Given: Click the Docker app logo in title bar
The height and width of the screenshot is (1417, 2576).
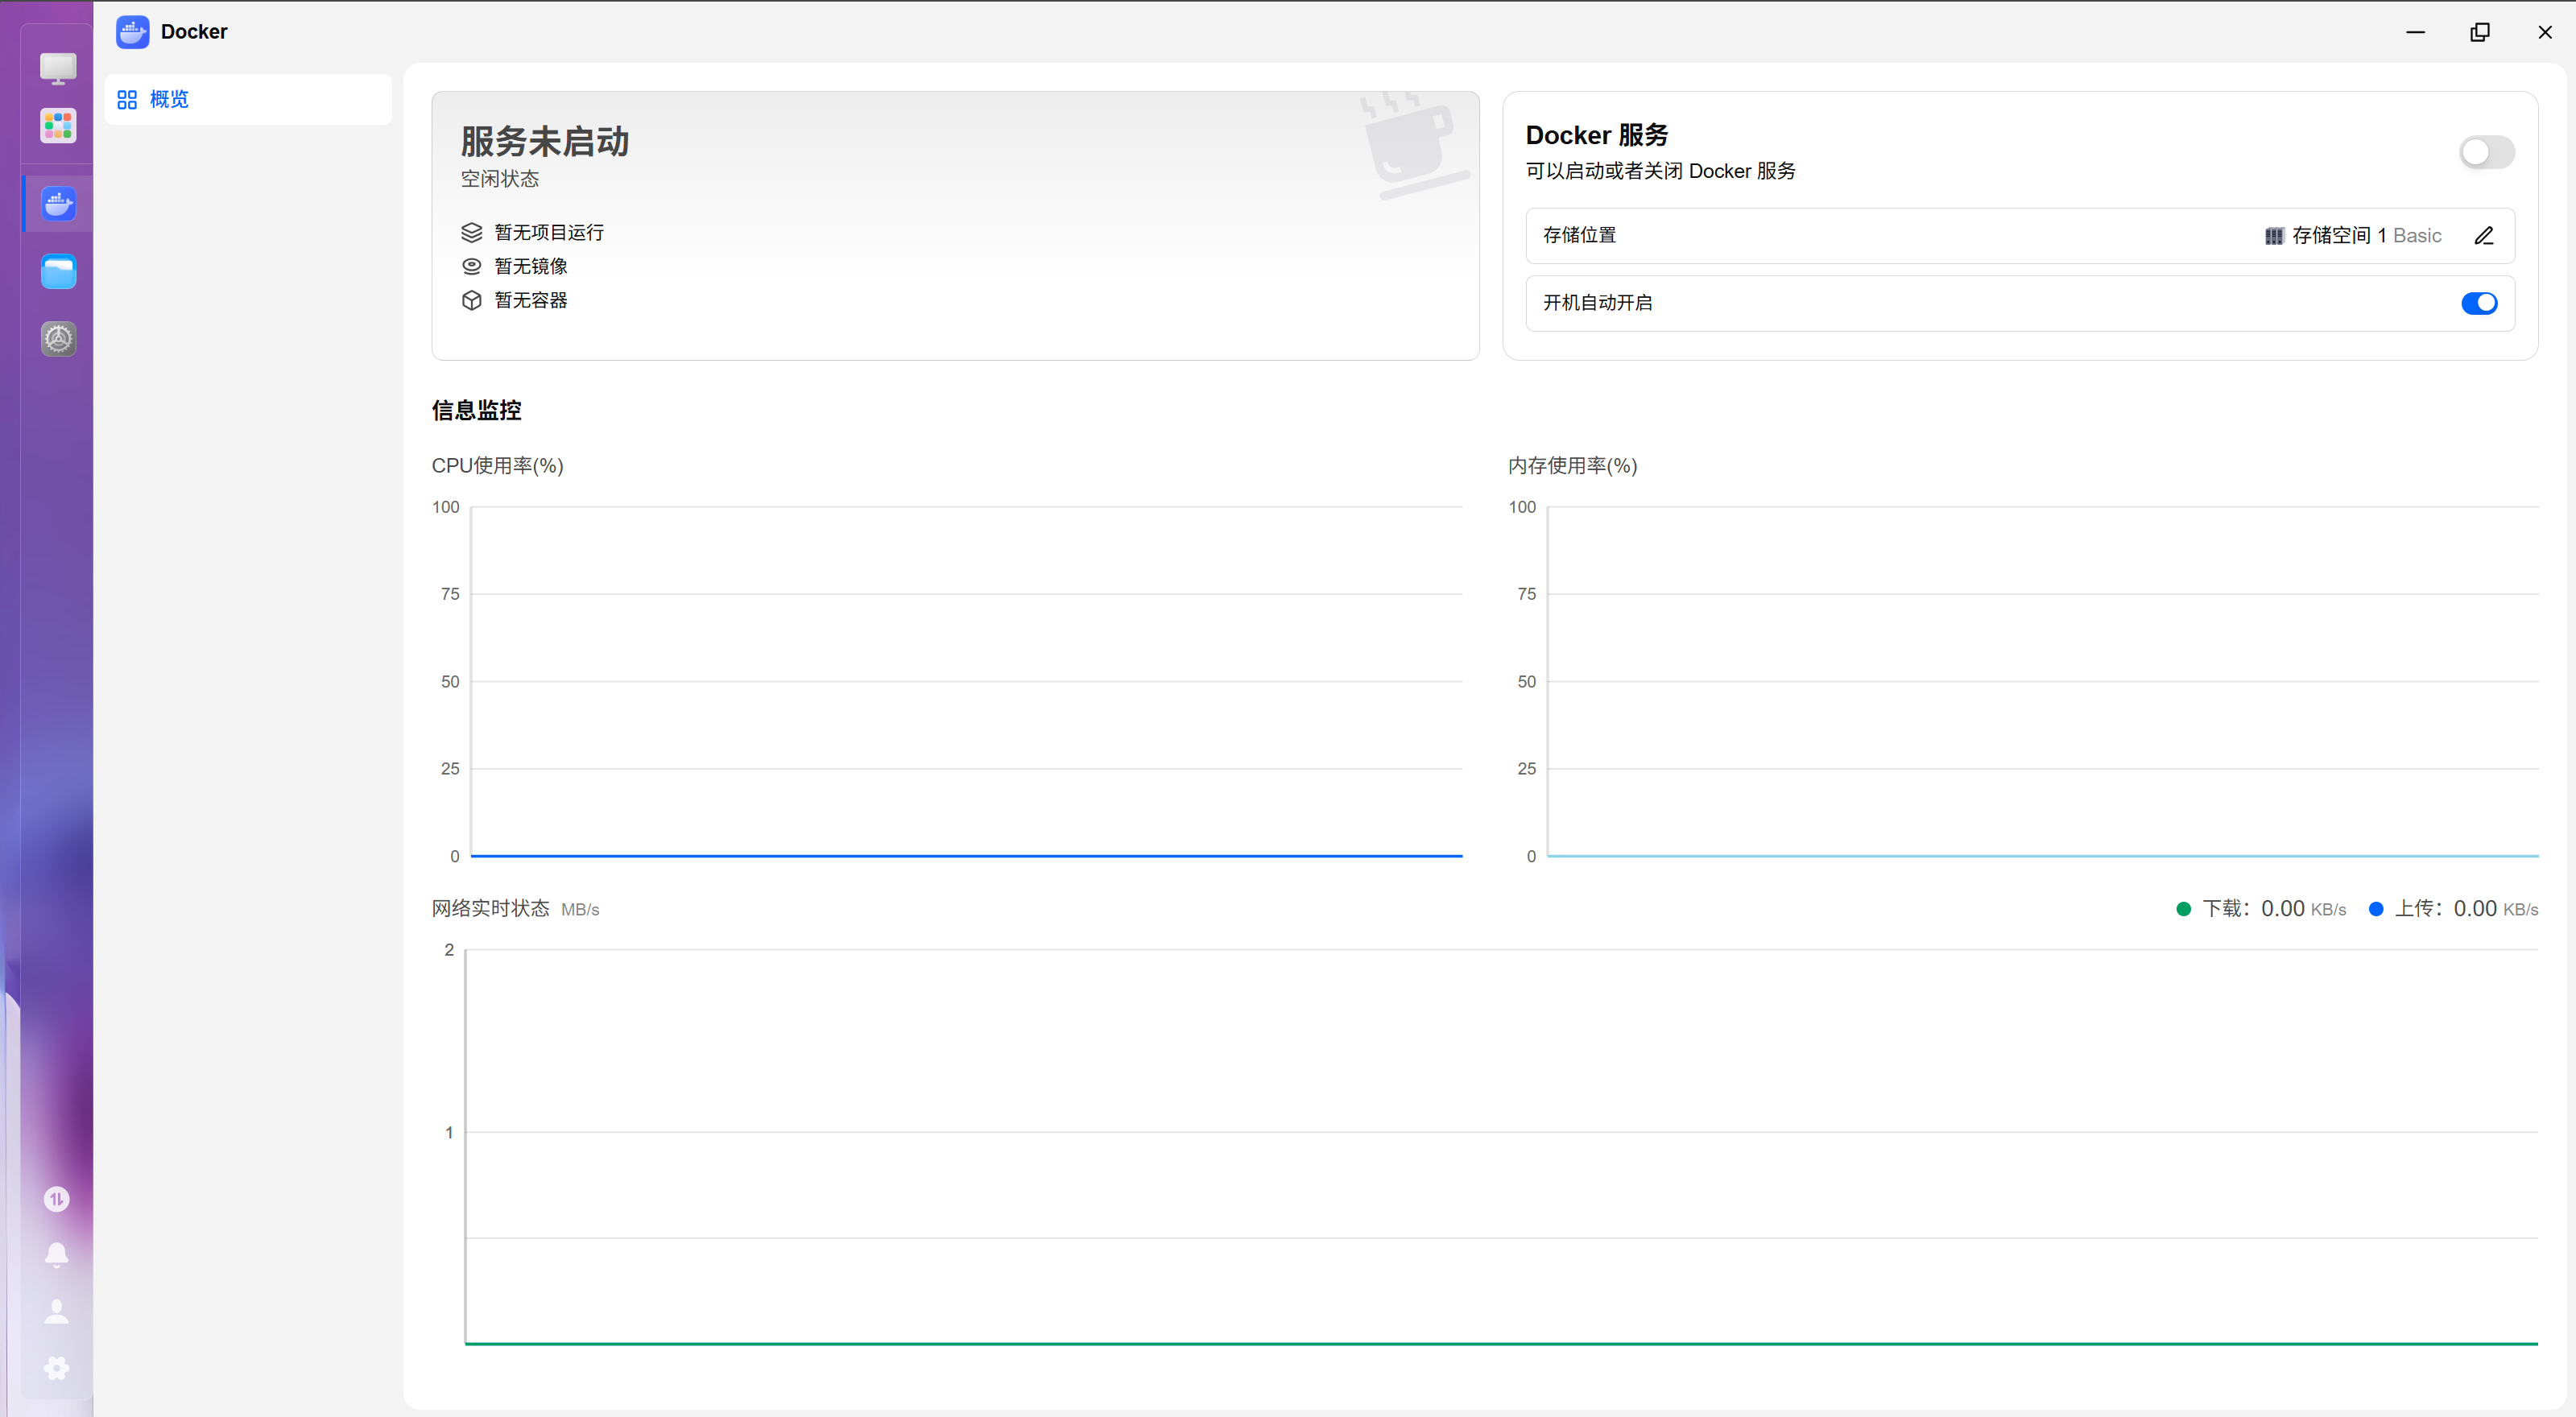Looking at the screenshot, I should [x=132, y=32].
